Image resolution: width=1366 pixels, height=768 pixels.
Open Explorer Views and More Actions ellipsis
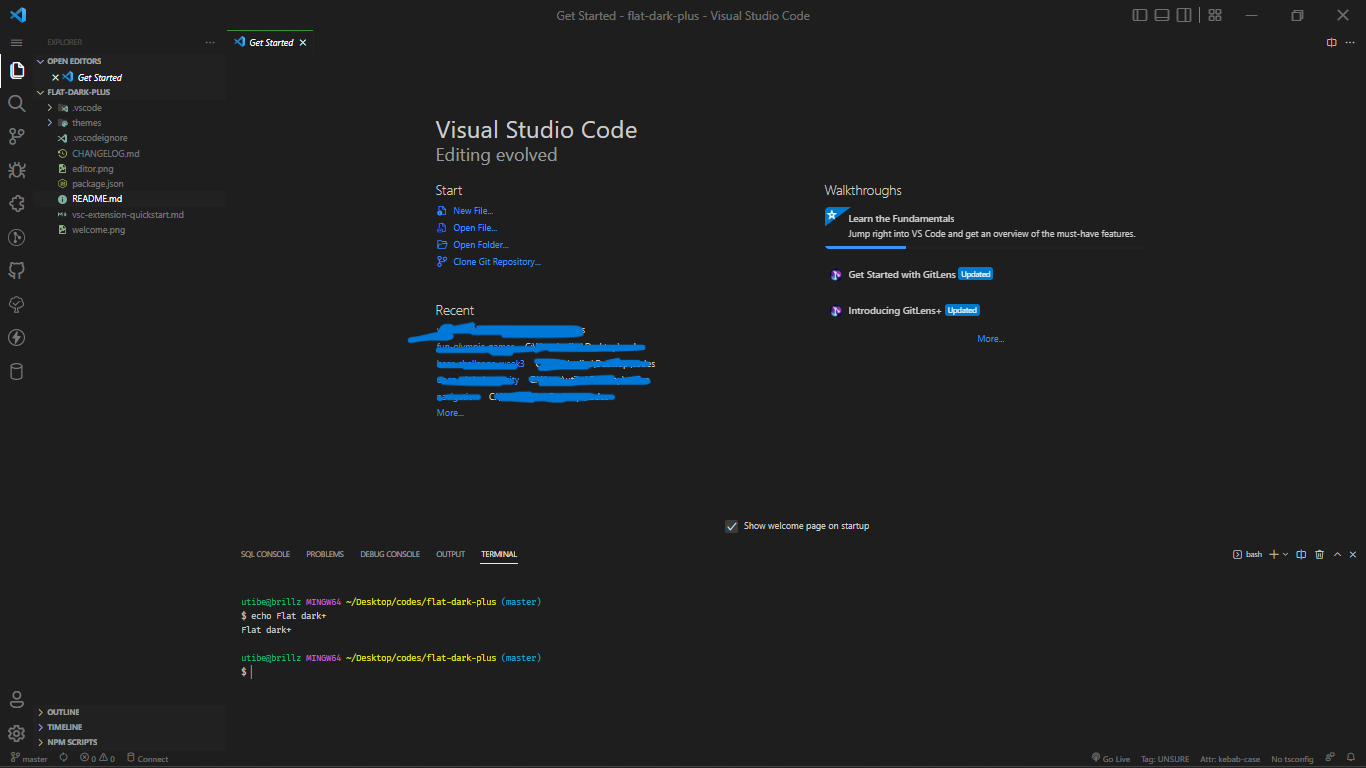pyautogui.click(x=210, y=43)
